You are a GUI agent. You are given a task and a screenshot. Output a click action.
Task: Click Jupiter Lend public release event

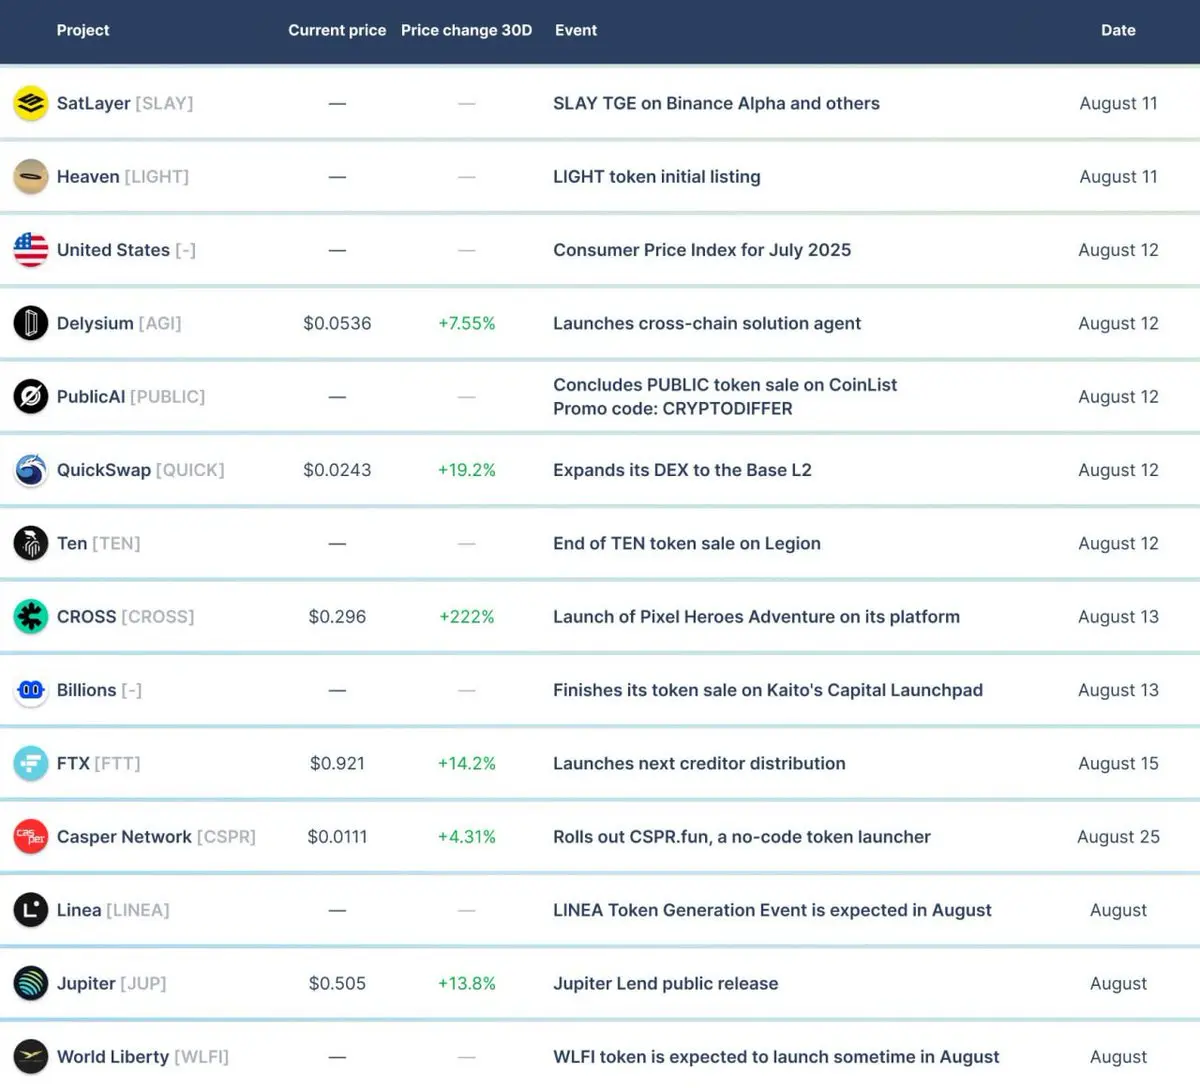click(665, 983)
